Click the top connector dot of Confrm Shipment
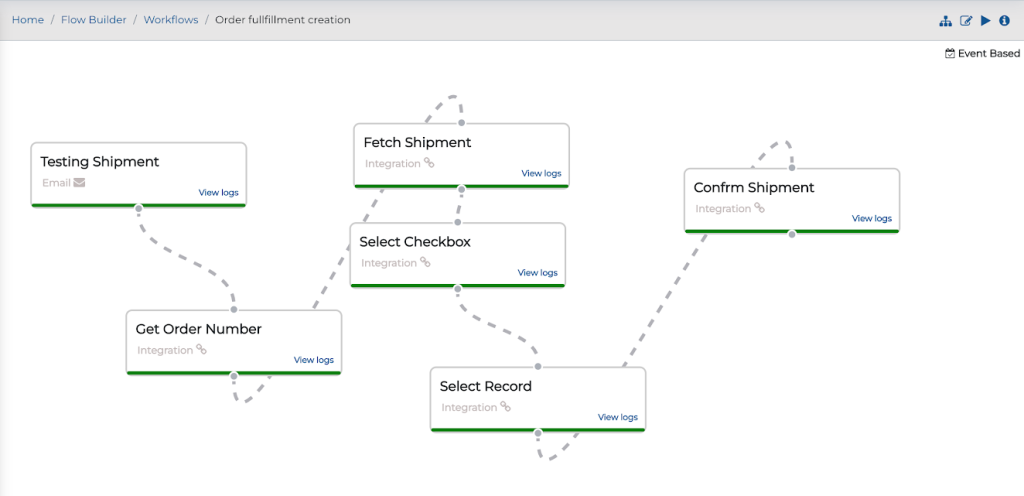This screenshot has height=496, width=1024. 792,168
